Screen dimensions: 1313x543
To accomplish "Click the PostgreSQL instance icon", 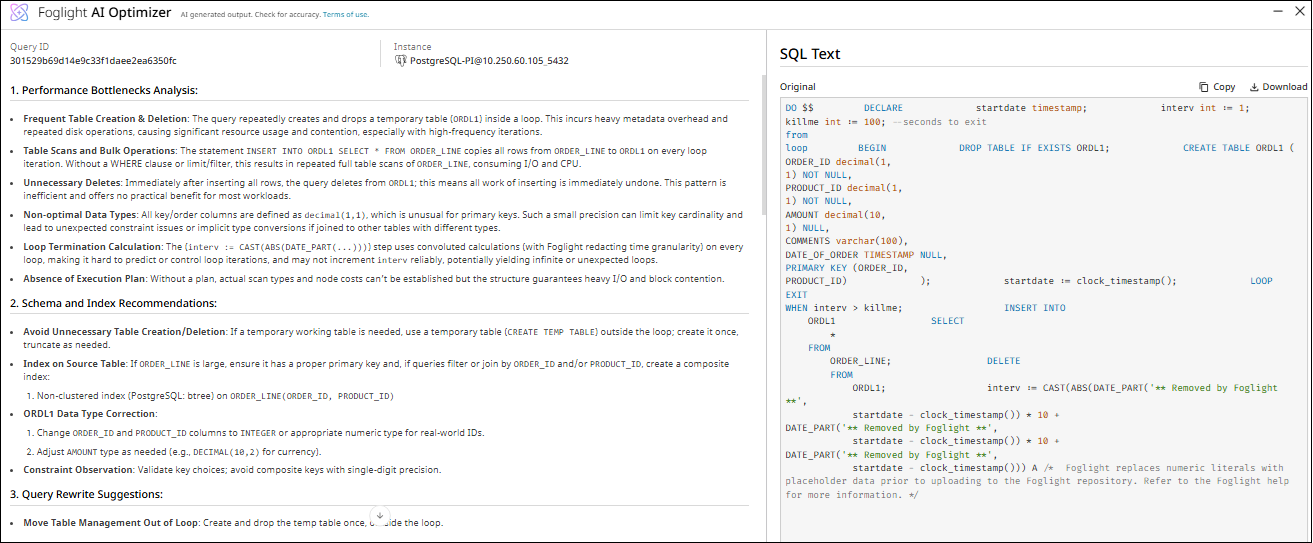I will pyautogui.click(x=400, y=61).
